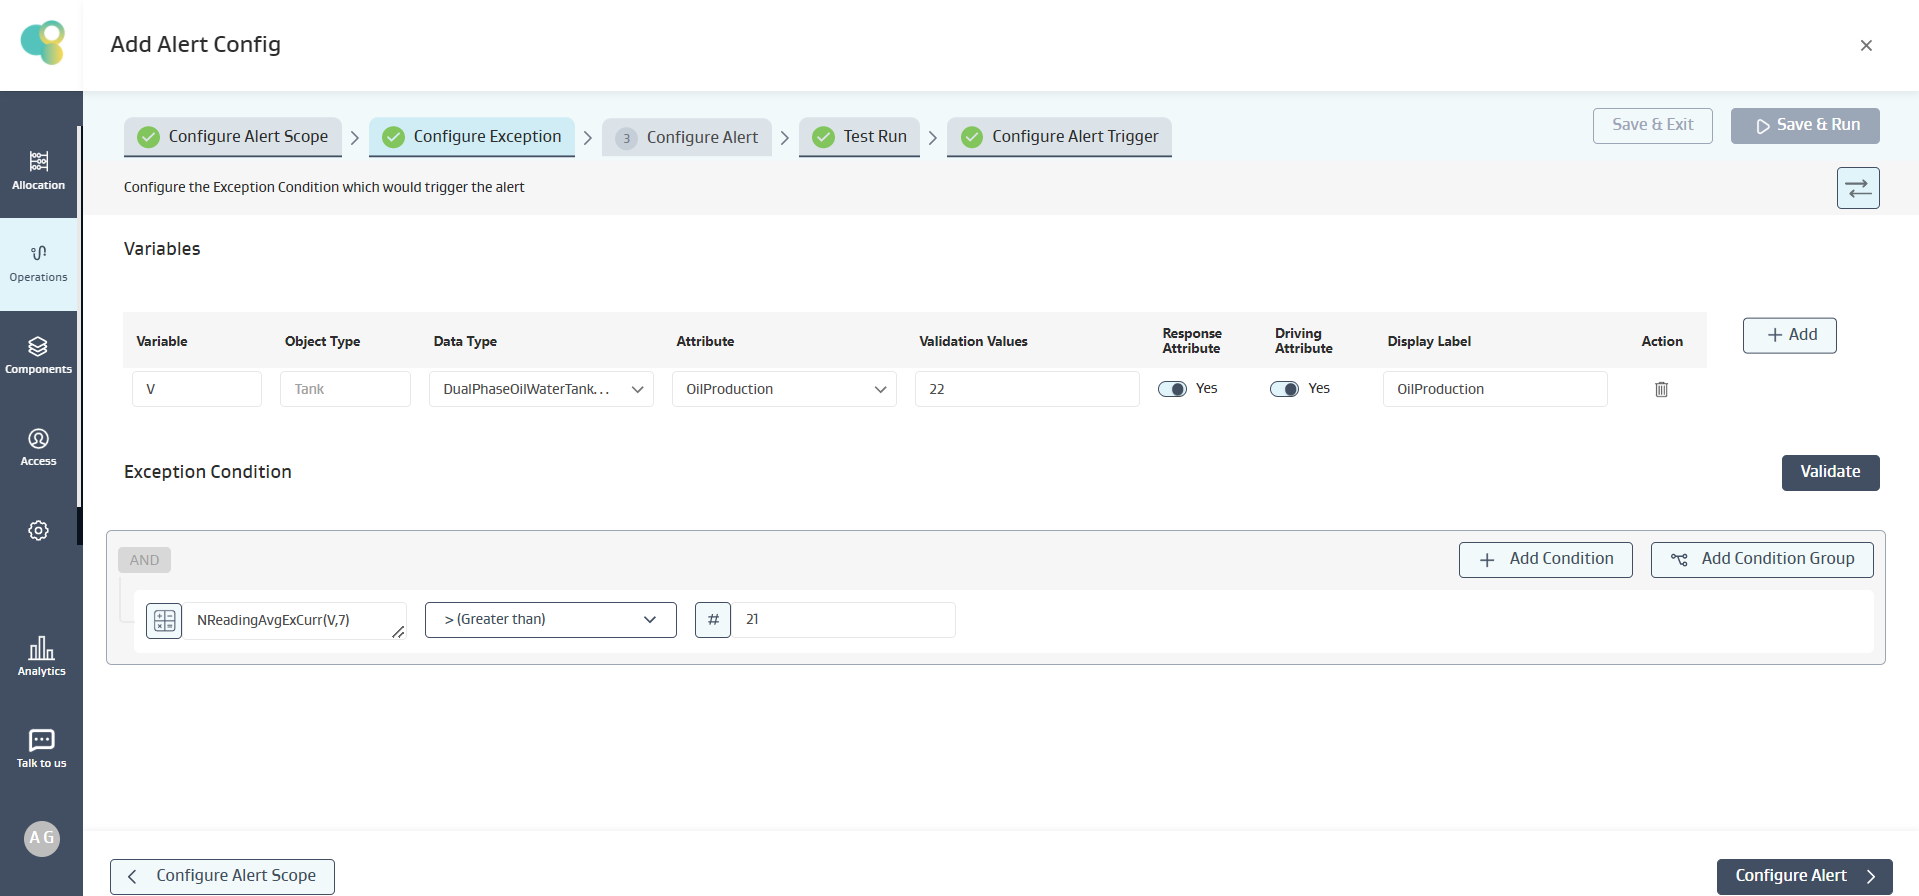Click the swap arrows icon button

(x=1857, y=188)
